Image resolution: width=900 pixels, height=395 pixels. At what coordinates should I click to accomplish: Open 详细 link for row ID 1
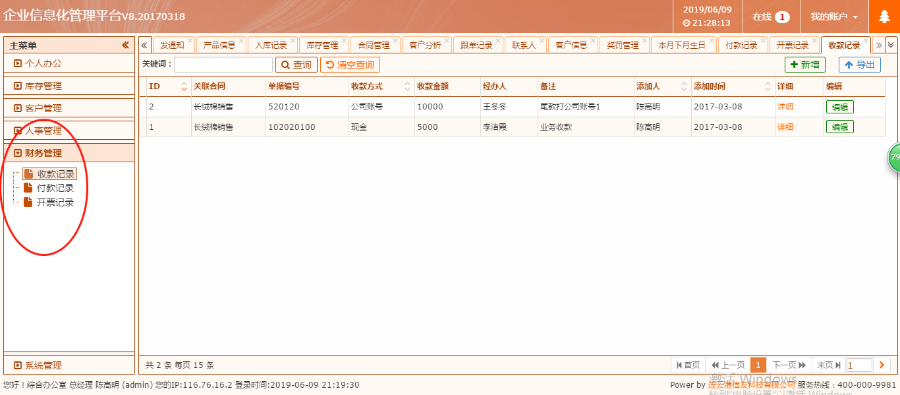(x=785, y=127)
